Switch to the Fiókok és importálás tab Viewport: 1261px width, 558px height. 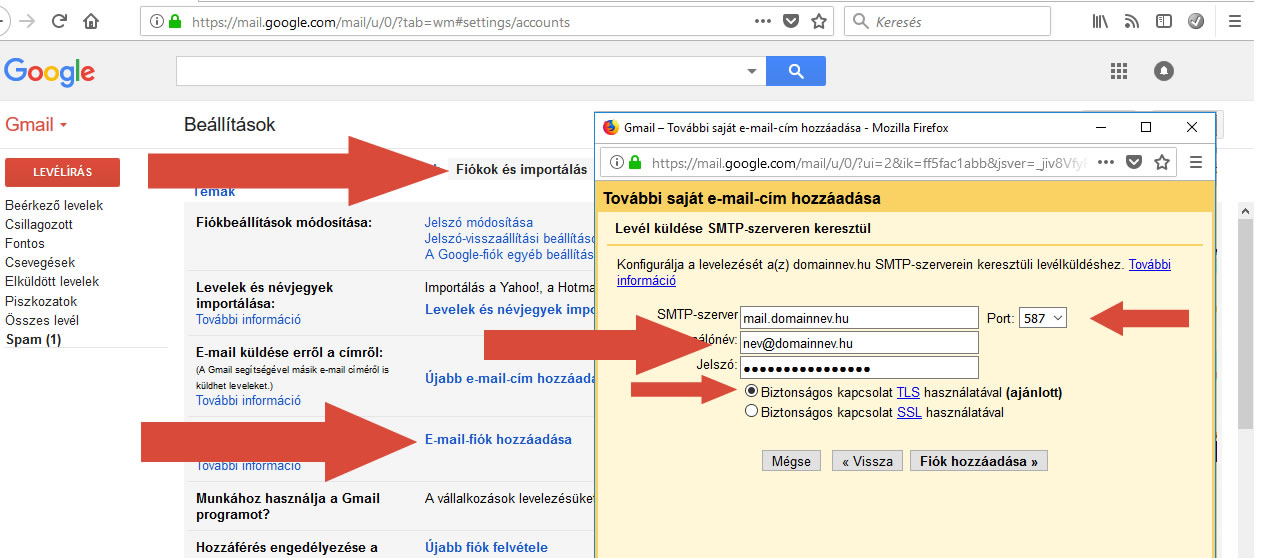click(521, 169)
